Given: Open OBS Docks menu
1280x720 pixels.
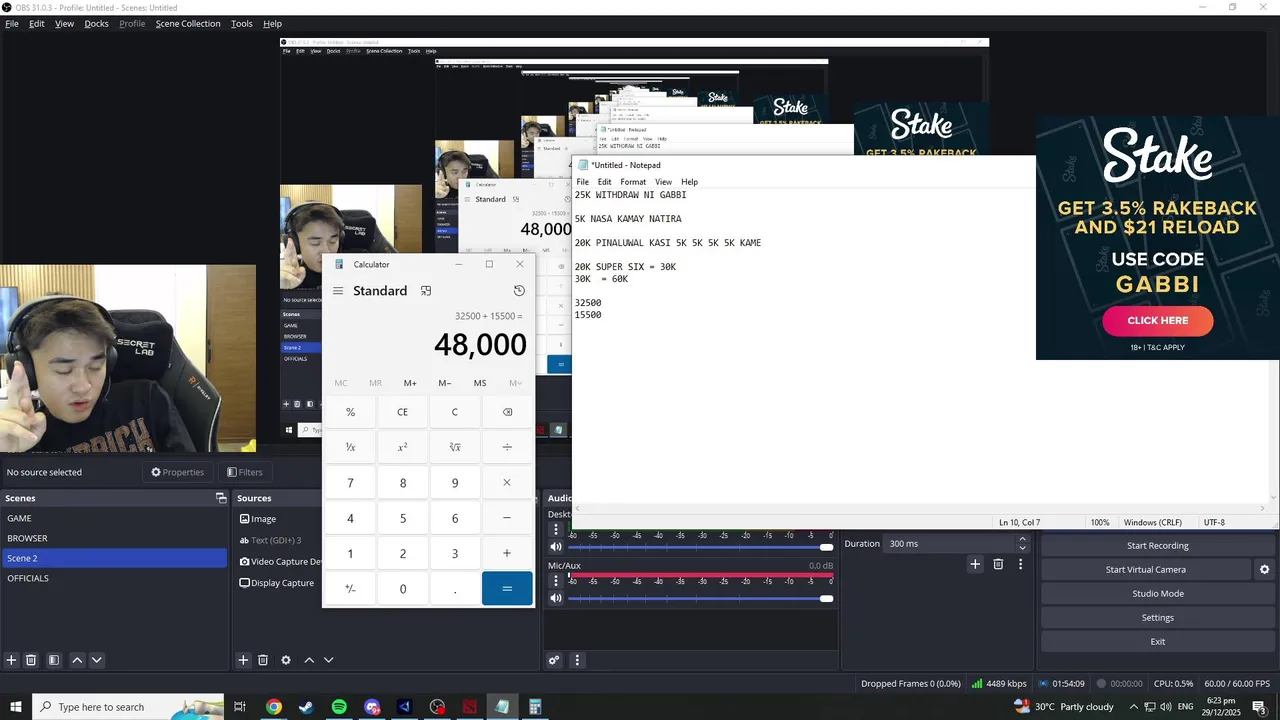Looking at the screenshot, I should 96,24.
